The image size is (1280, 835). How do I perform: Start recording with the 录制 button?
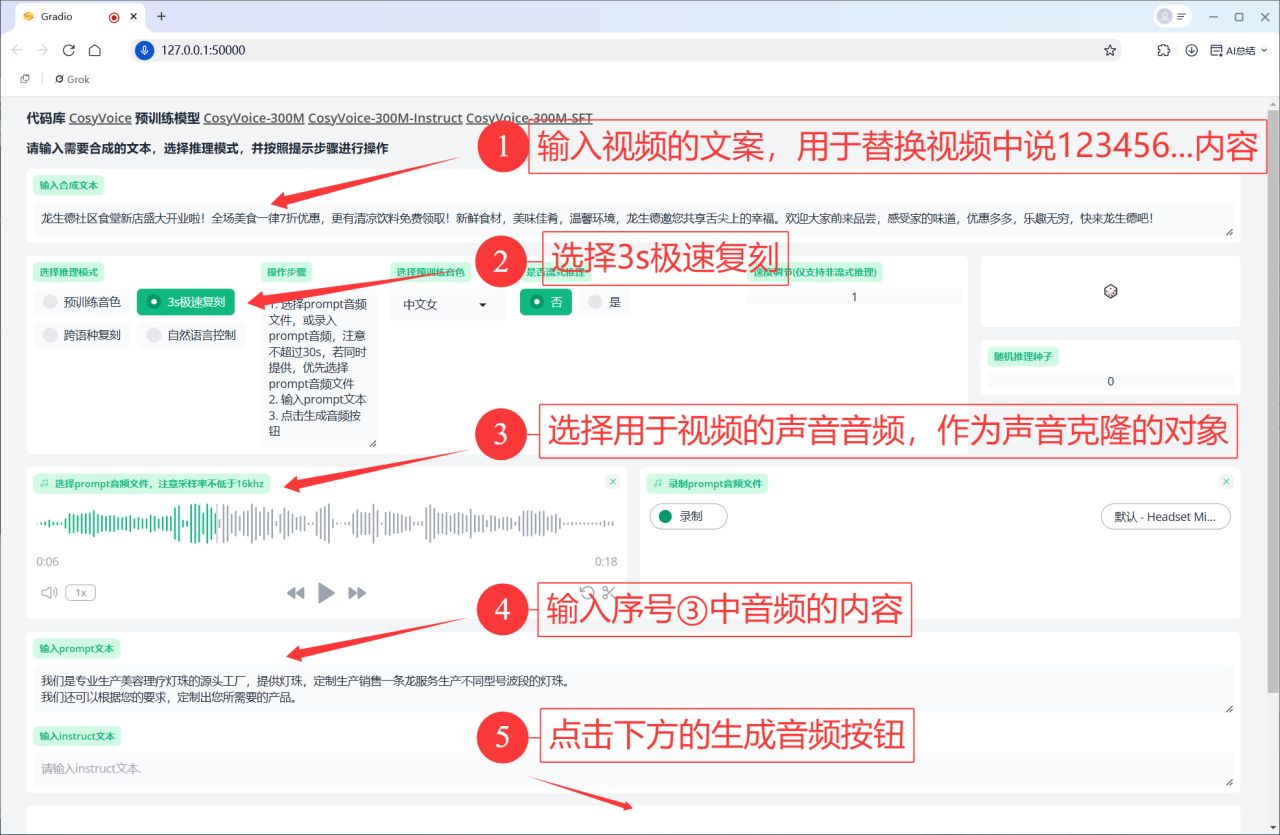[x=688, y=517]
